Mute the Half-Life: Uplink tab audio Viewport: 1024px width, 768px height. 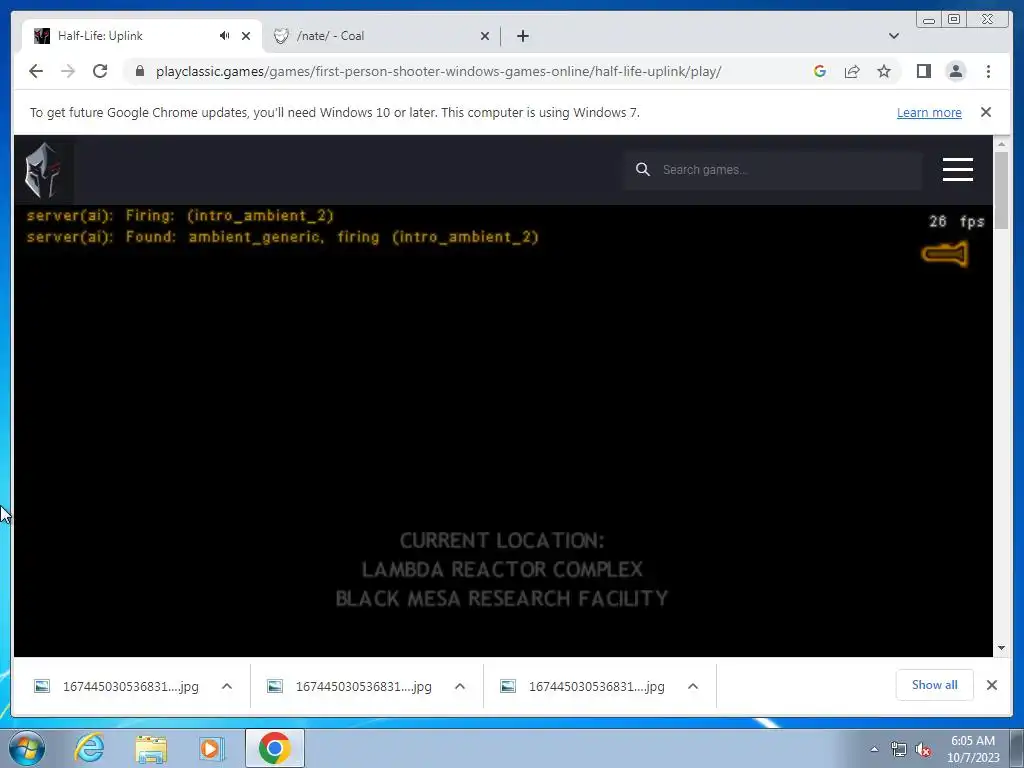pyautogui.click(x=225, y=36)
